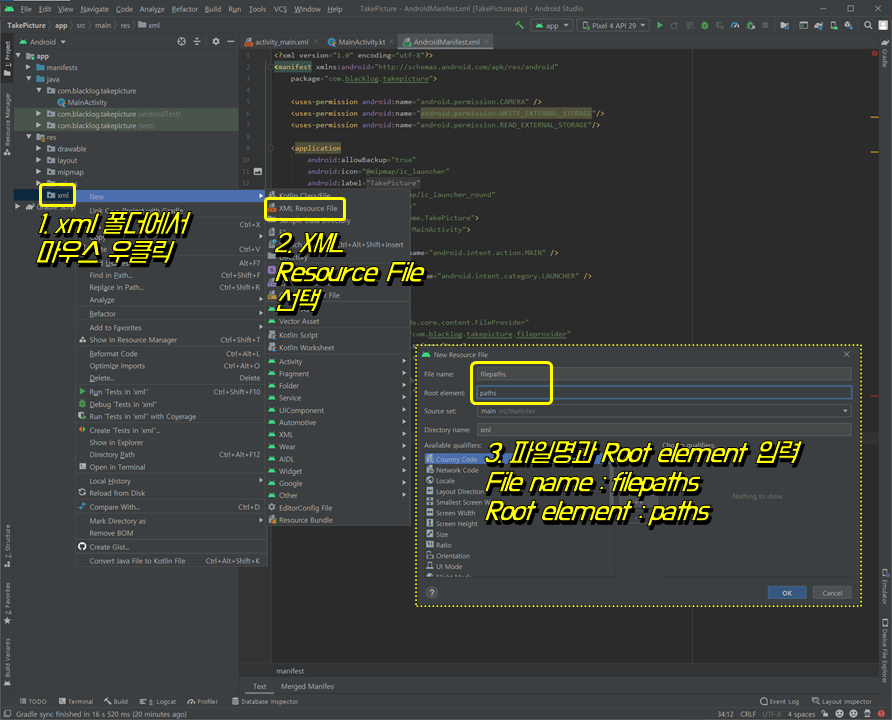Switch to the Merged Manifest tab
This screenshot has width=892, height=720.
pos(307,686)
